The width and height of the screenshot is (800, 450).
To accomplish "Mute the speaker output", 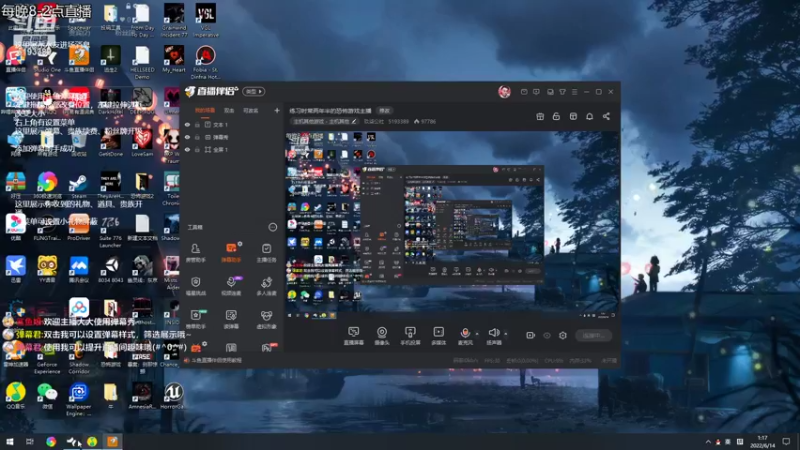I will (x=493, y=336).
